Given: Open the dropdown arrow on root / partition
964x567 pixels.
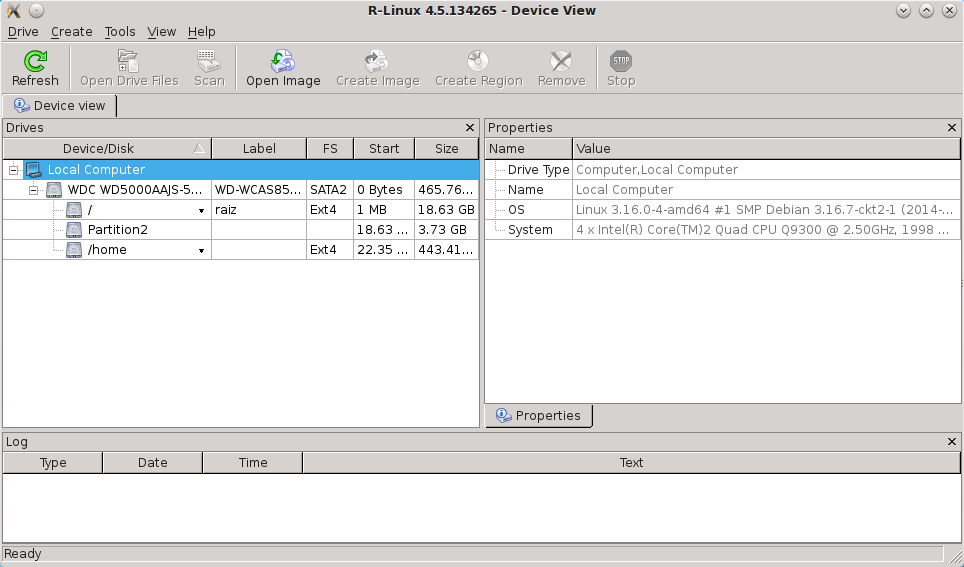Looking at the screenshot, I should point(201,210).
